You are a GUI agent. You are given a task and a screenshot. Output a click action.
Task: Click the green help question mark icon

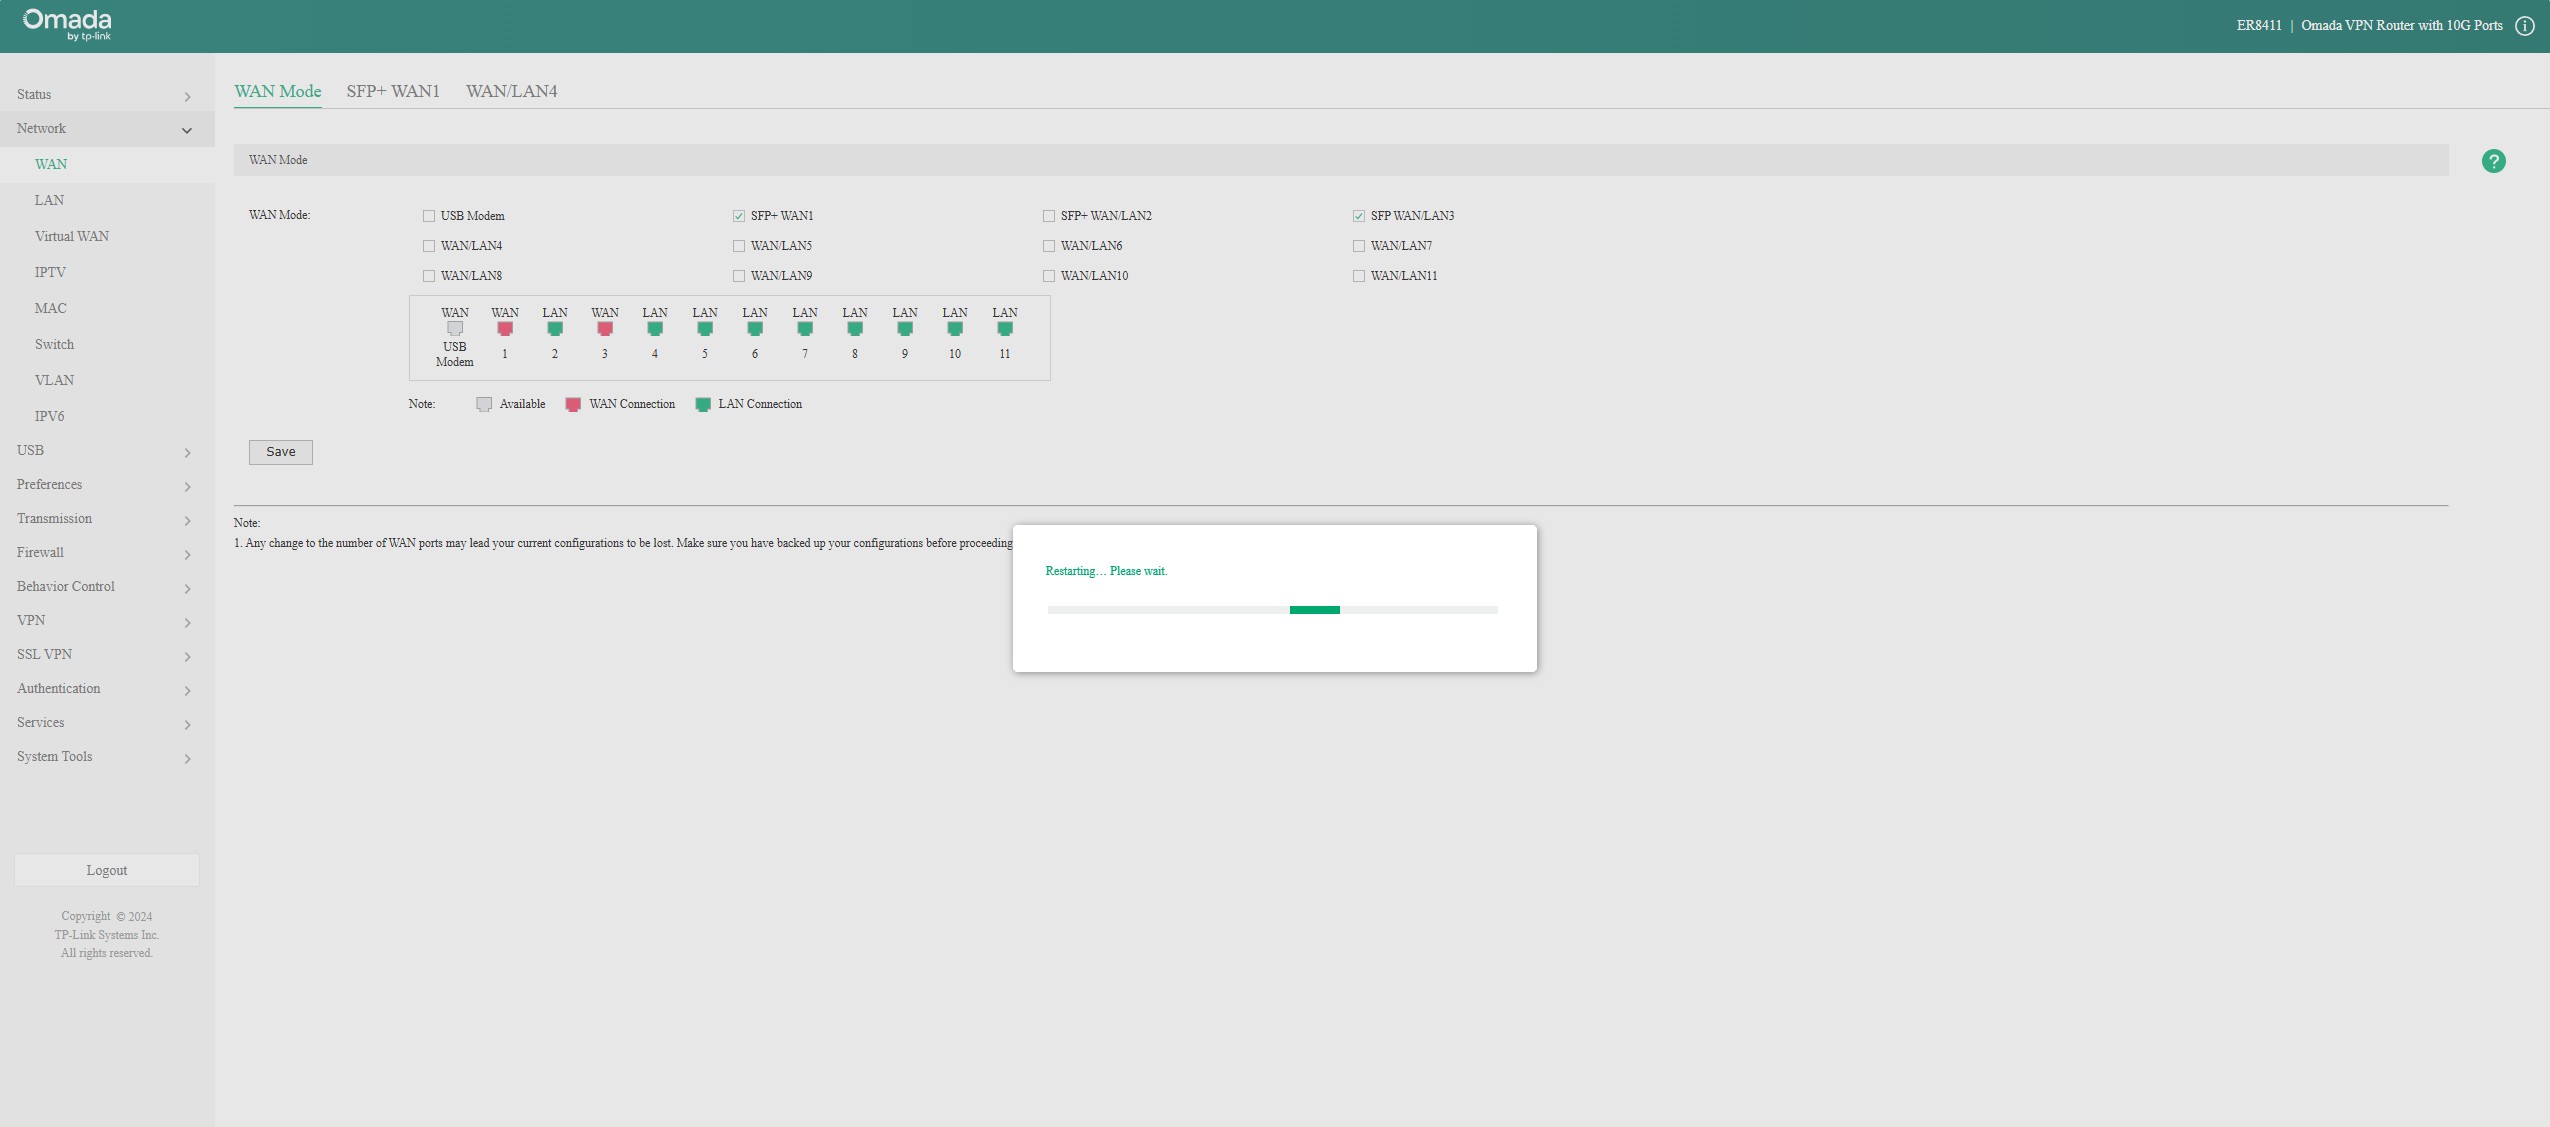[x=2493, y=161]
